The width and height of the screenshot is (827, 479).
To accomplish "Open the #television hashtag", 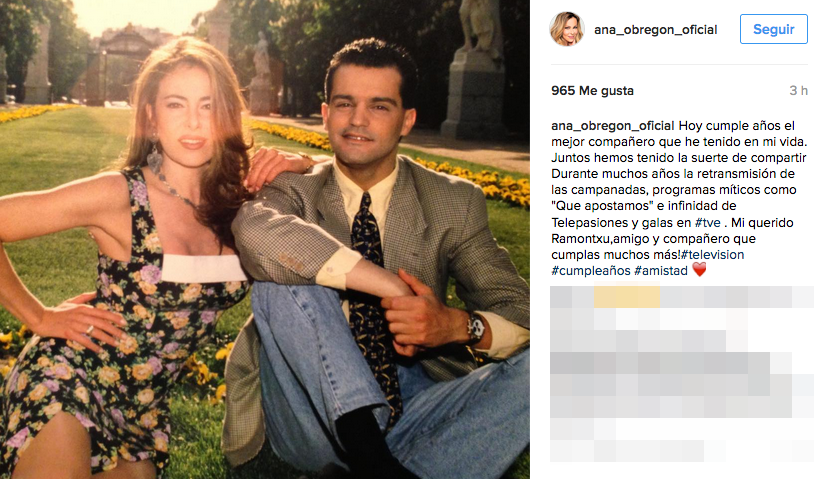I will tap(713, 255).
